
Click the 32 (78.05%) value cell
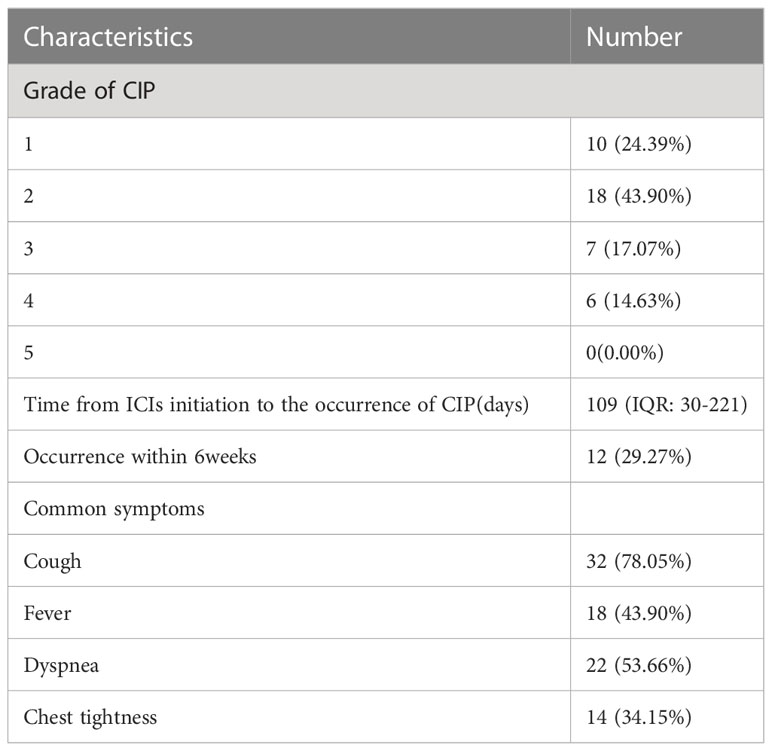pyautogui.click(x=639, y=561)
